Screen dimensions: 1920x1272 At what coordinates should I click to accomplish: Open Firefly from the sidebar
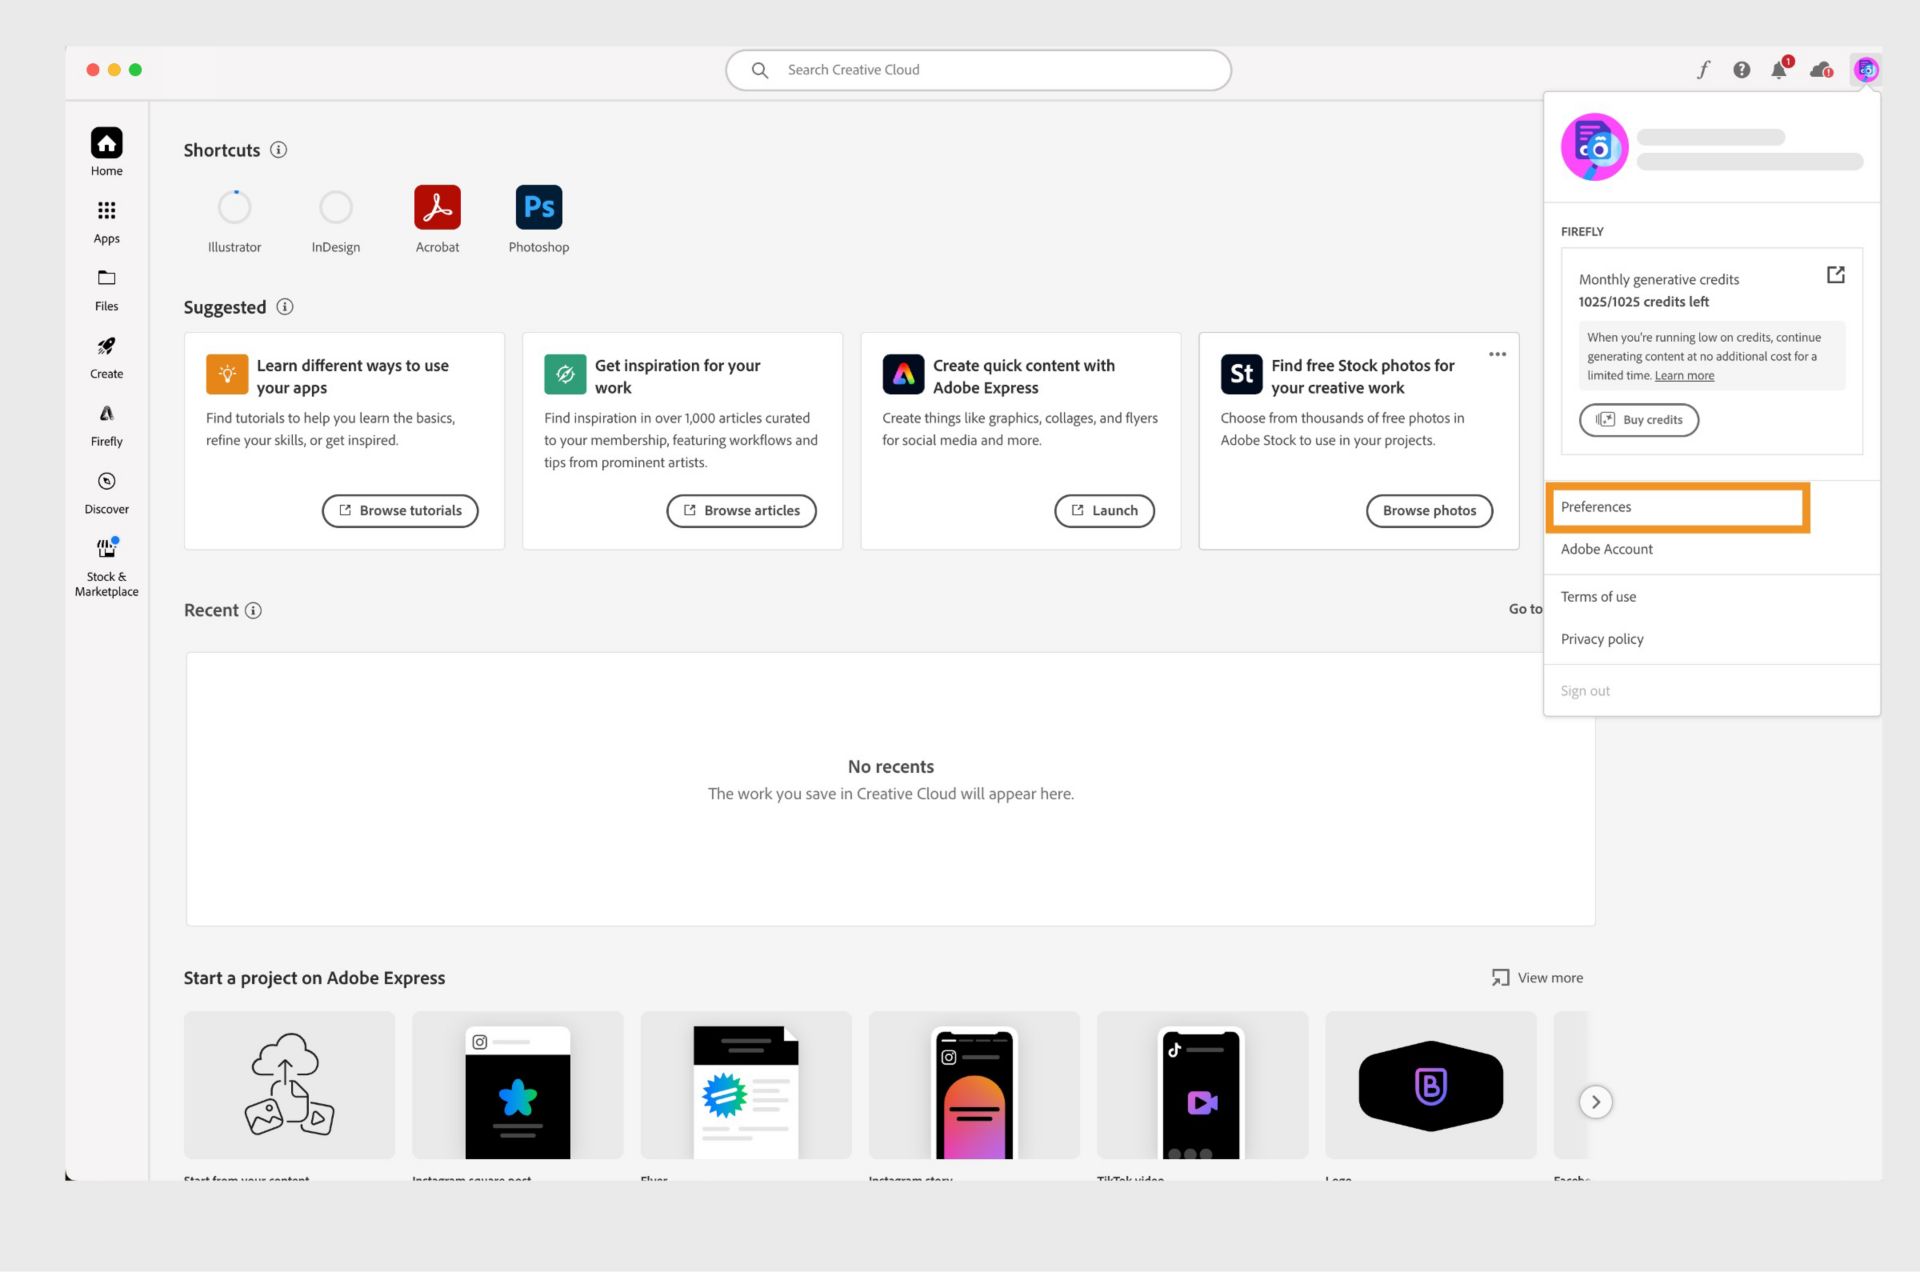tap(106, 425)
